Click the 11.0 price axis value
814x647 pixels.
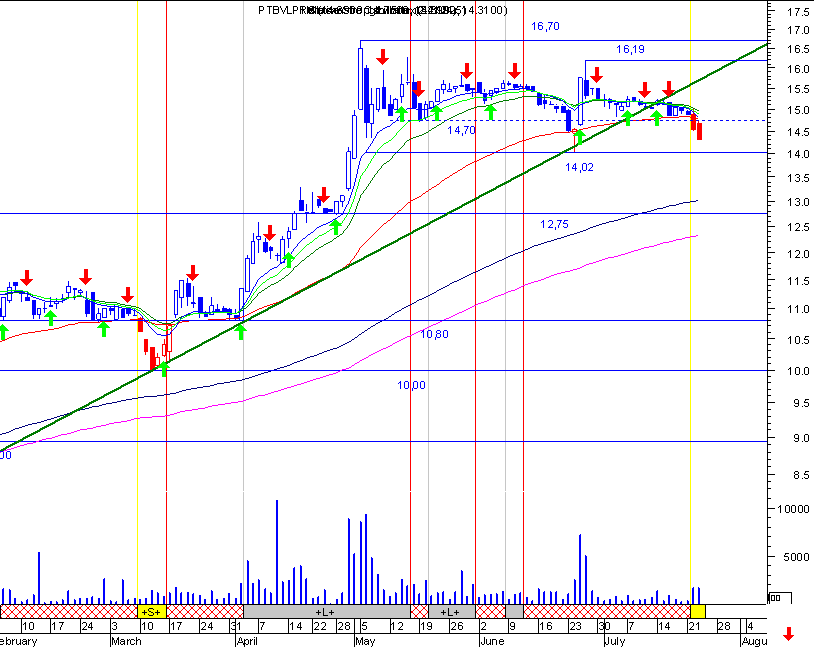pos(798,309)
